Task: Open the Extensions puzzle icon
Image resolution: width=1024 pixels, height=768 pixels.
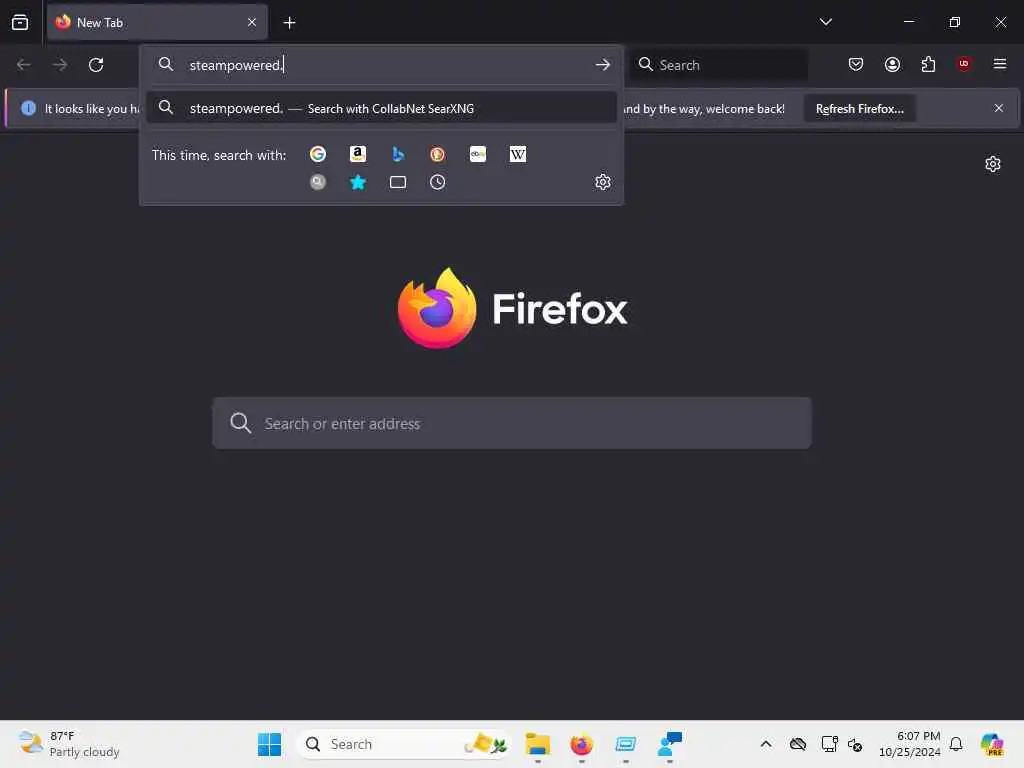Action: click(x=928, y=64)
